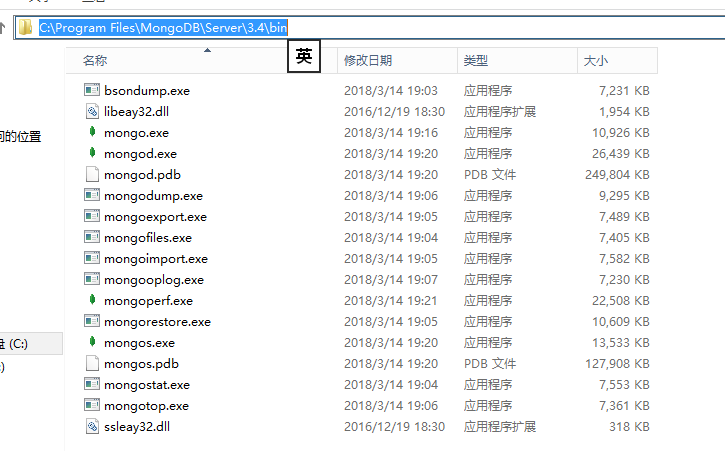
Task: Click the 22,508 KB size value
Action: point(621,301)
